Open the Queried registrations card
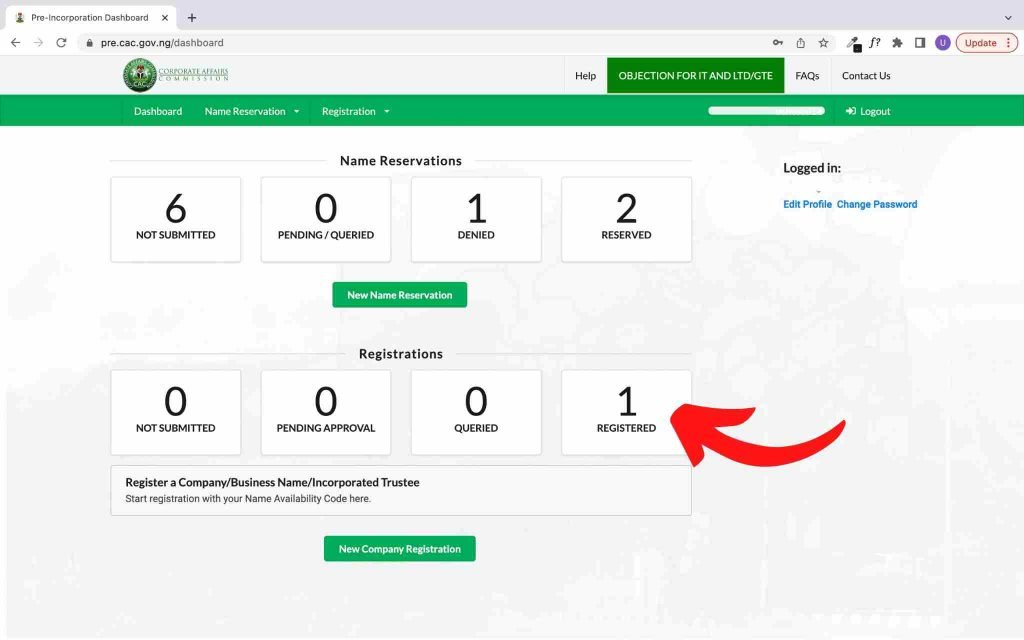This screenshot has height=640, width=1024. click(476, 413)
